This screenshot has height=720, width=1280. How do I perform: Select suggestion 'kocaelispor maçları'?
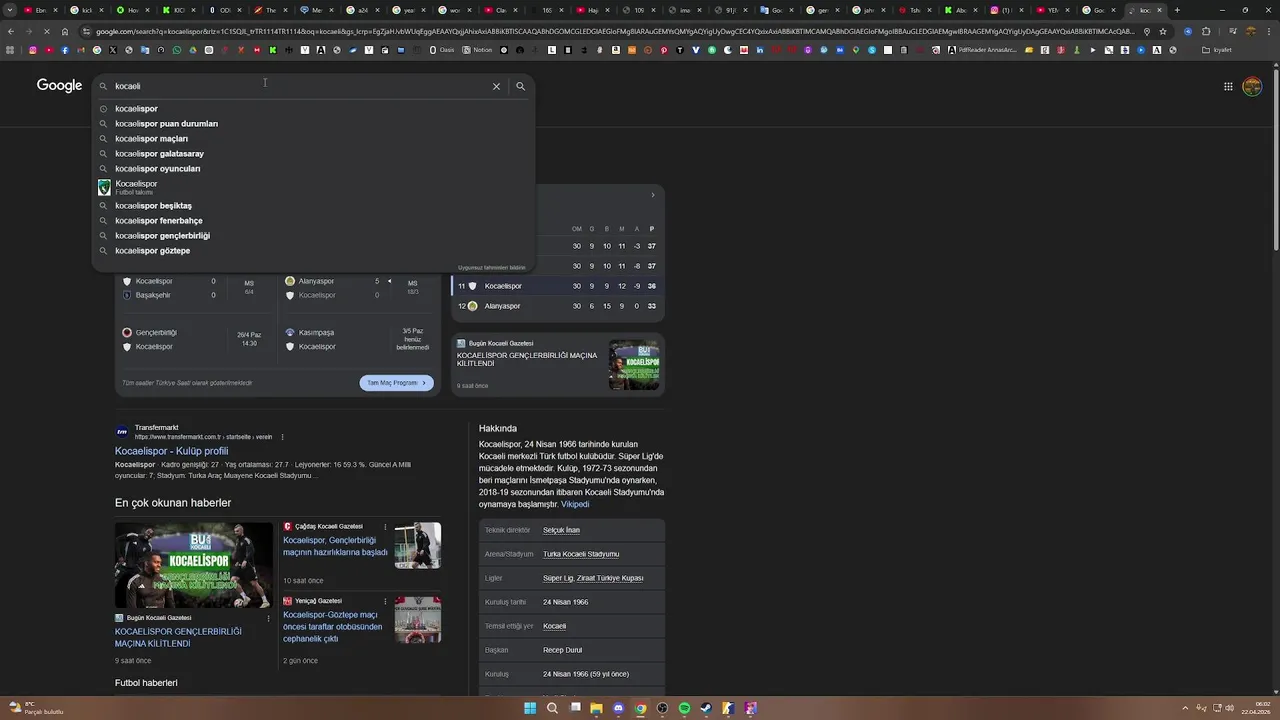click(x=313, y=139)
